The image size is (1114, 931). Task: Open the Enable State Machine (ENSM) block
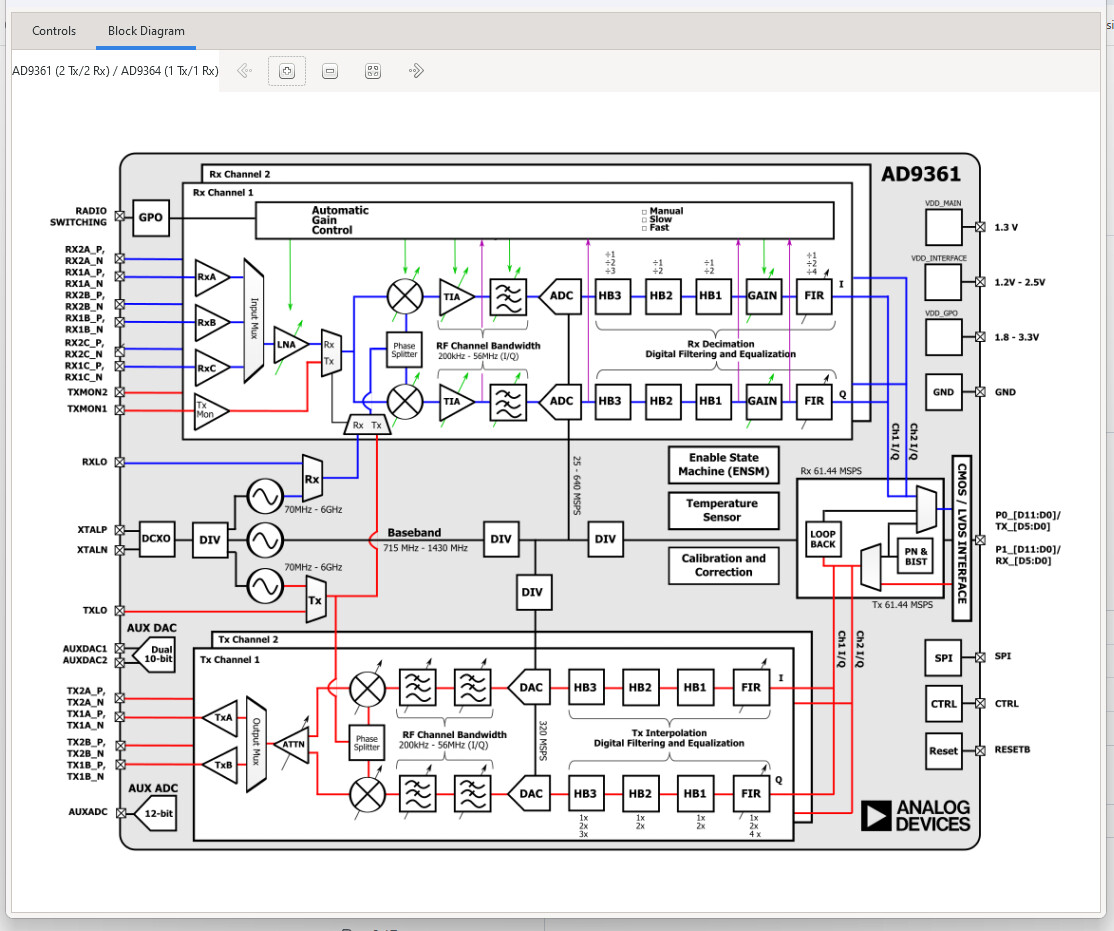723,465
